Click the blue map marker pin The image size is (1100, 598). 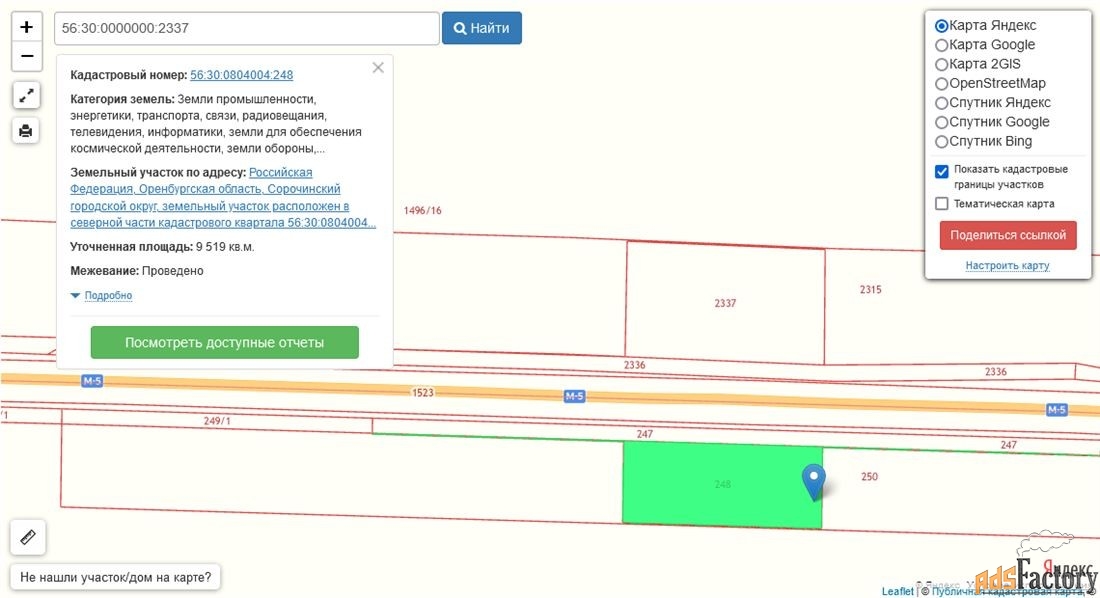click(814, 482)
